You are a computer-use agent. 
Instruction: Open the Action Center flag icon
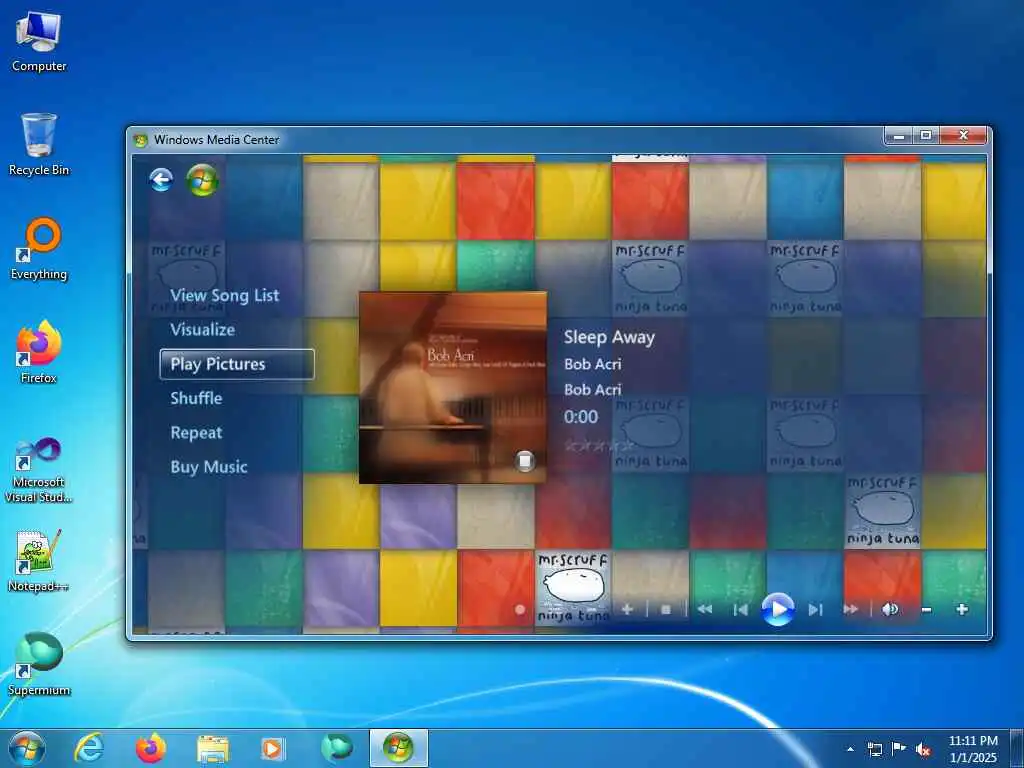coord(899,749)
